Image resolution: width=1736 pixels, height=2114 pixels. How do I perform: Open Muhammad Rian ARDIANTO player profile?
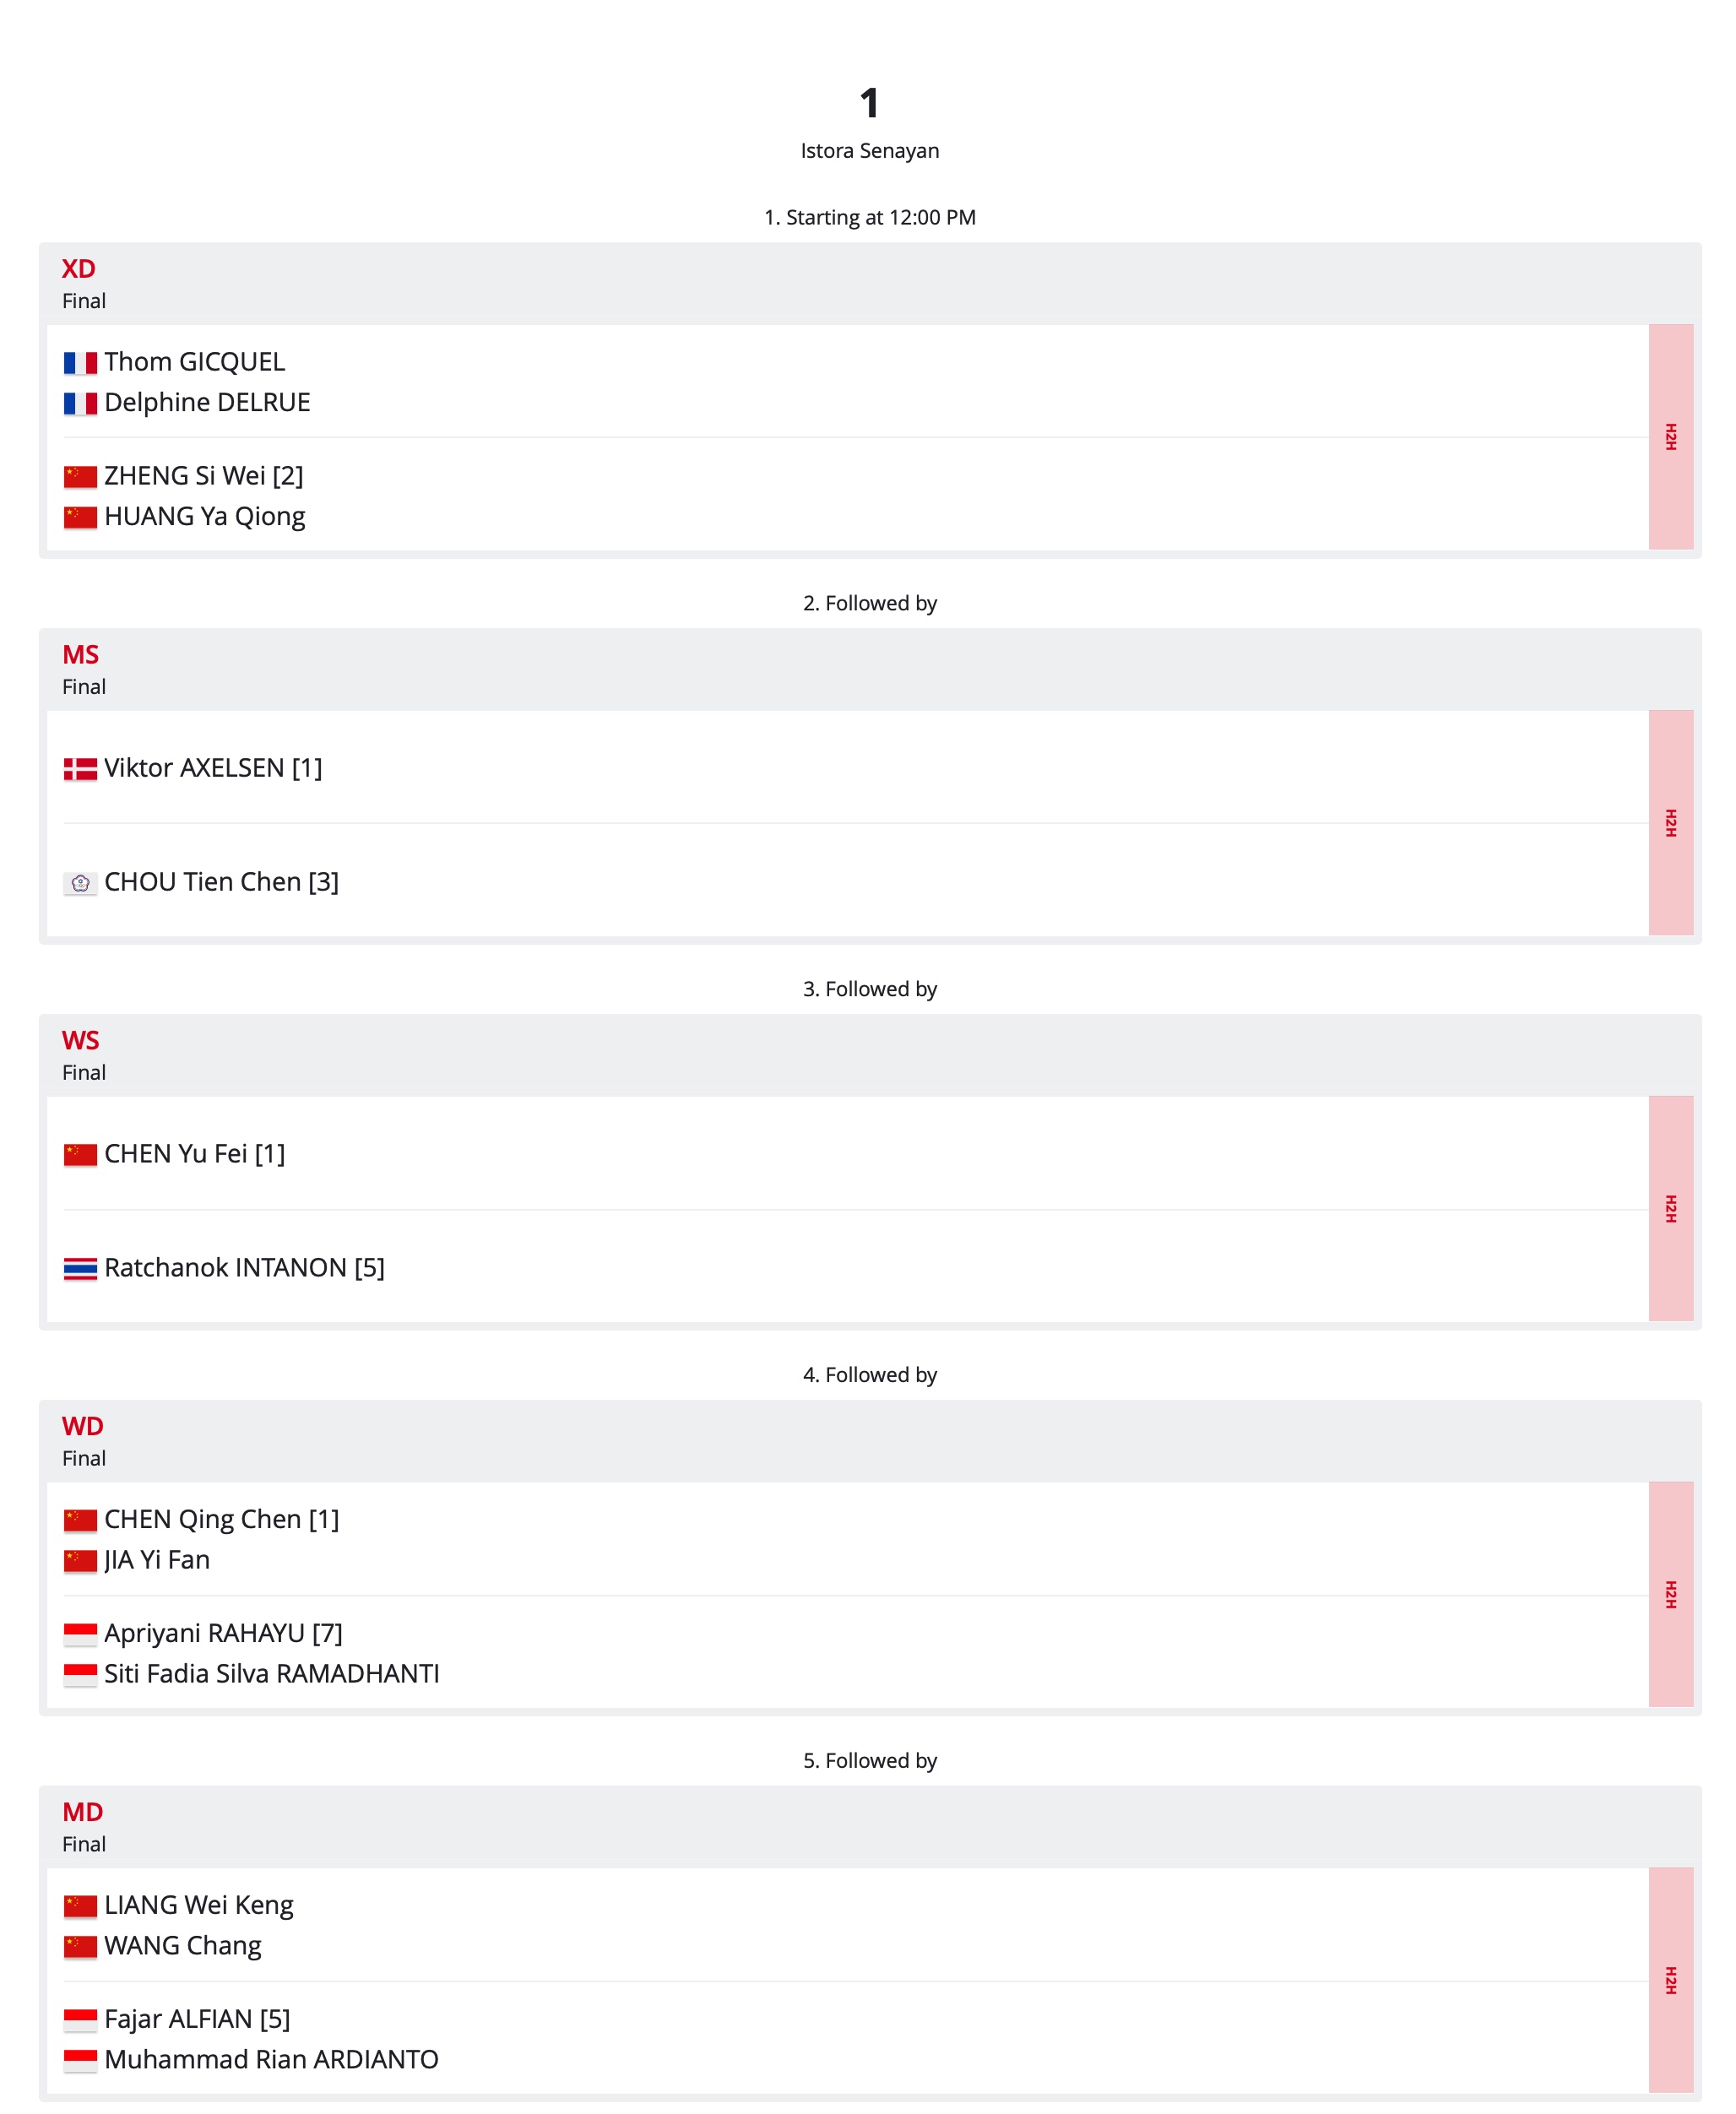point(271,2059)
